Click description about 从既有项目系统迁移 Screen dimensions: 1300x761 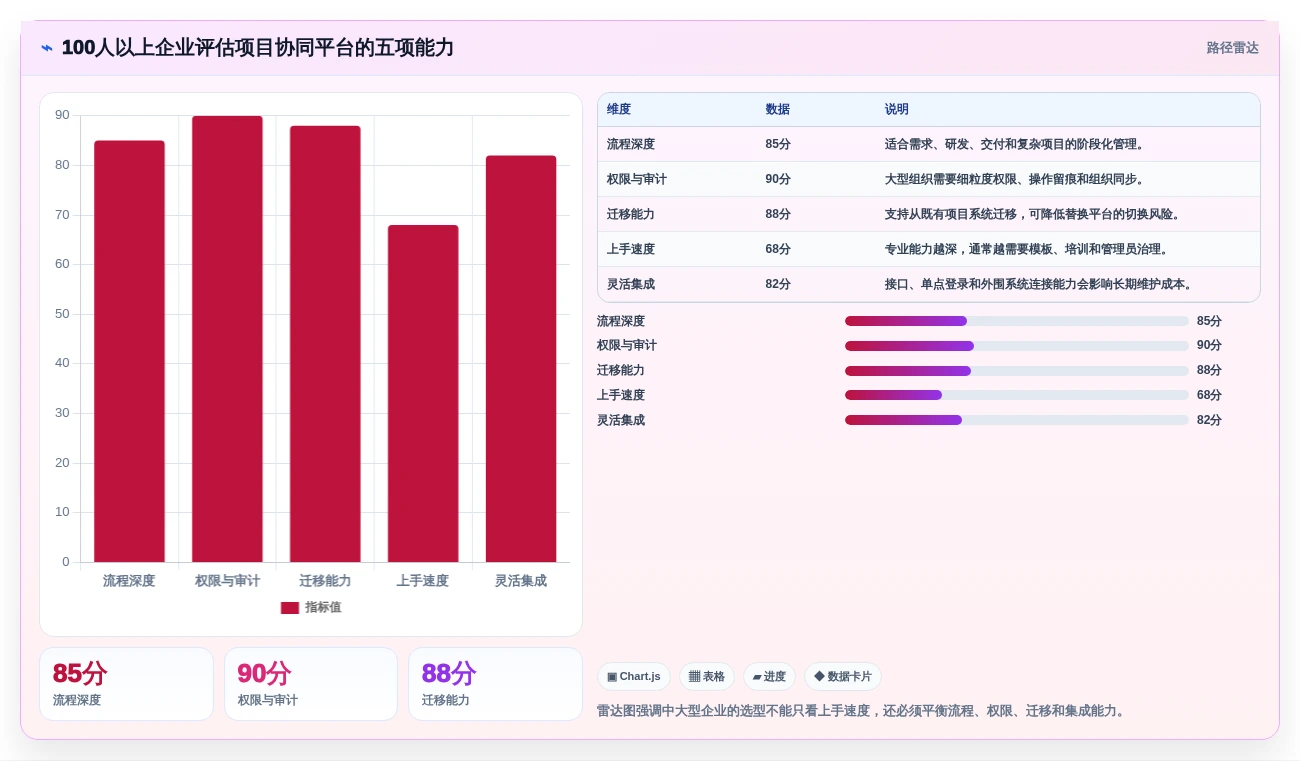1033,215
